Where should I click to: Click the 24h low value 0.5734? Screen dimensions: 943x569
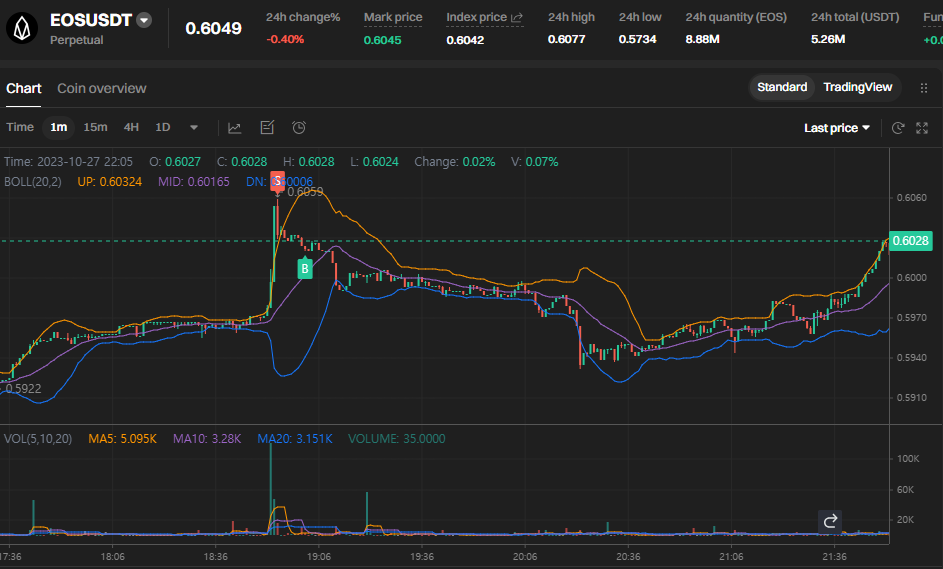coord(637,40)
